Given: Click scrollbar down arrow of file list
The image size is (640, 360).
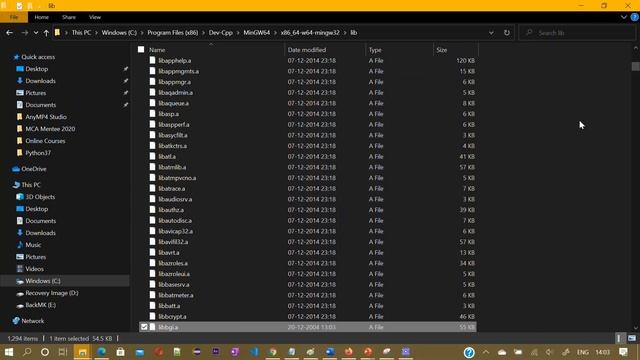Looking at the screenshot, I should tap(636, 328).
